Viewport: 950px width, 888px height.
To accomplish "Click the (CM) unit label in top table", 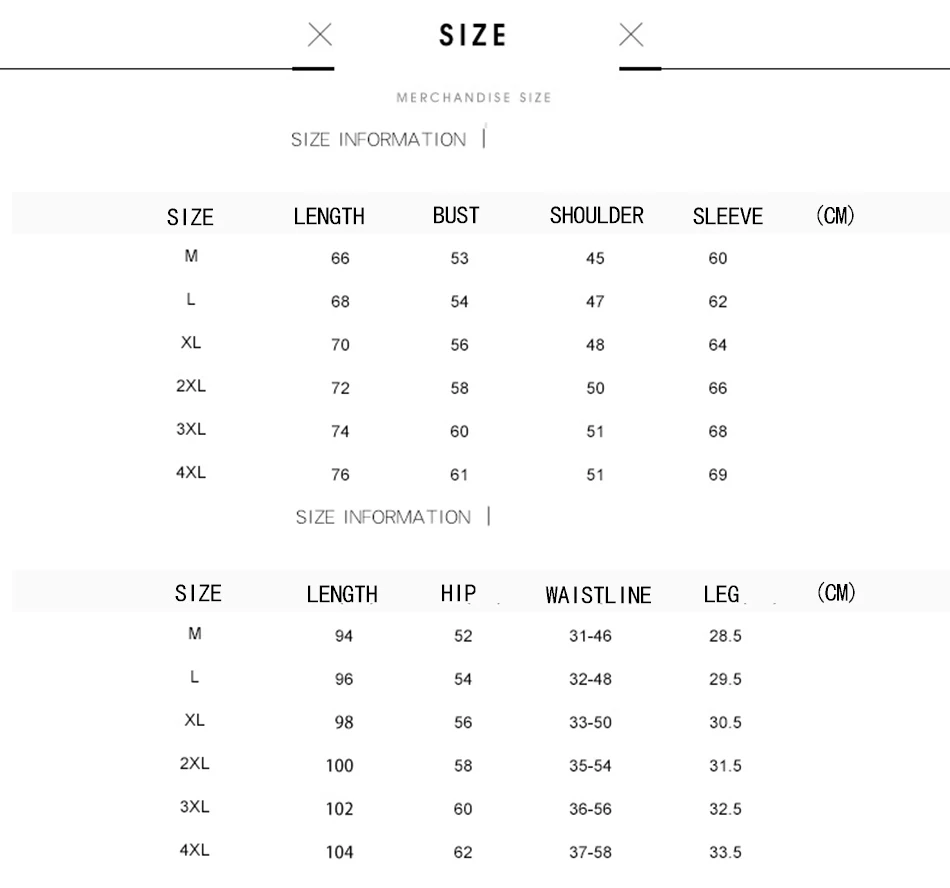I will (835, 215).
